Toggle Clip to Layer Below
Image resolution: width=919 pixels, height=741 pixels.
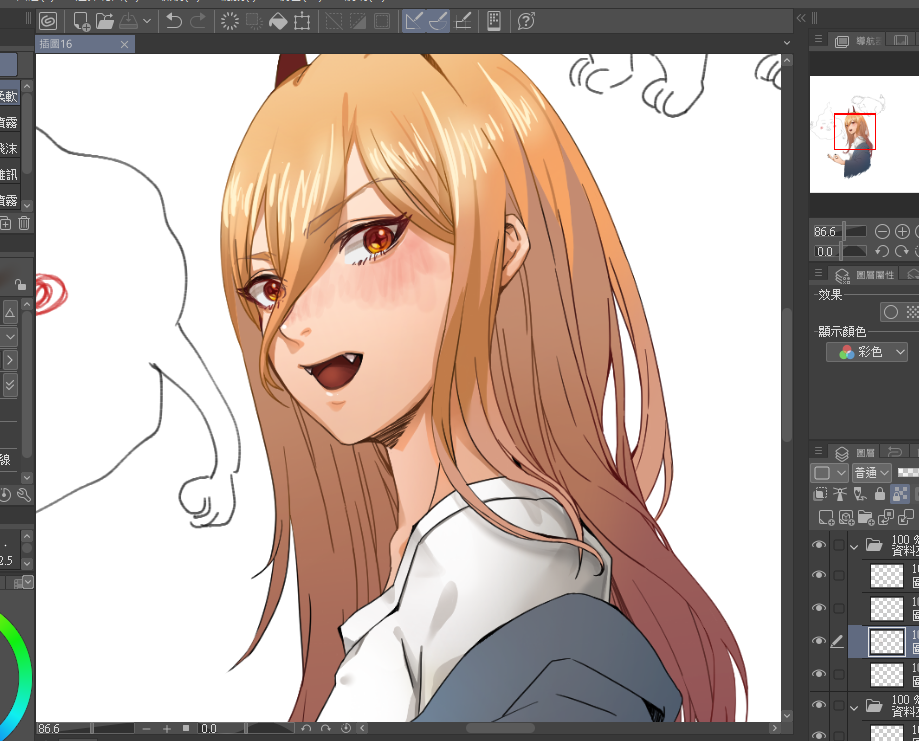click(821, 494)
